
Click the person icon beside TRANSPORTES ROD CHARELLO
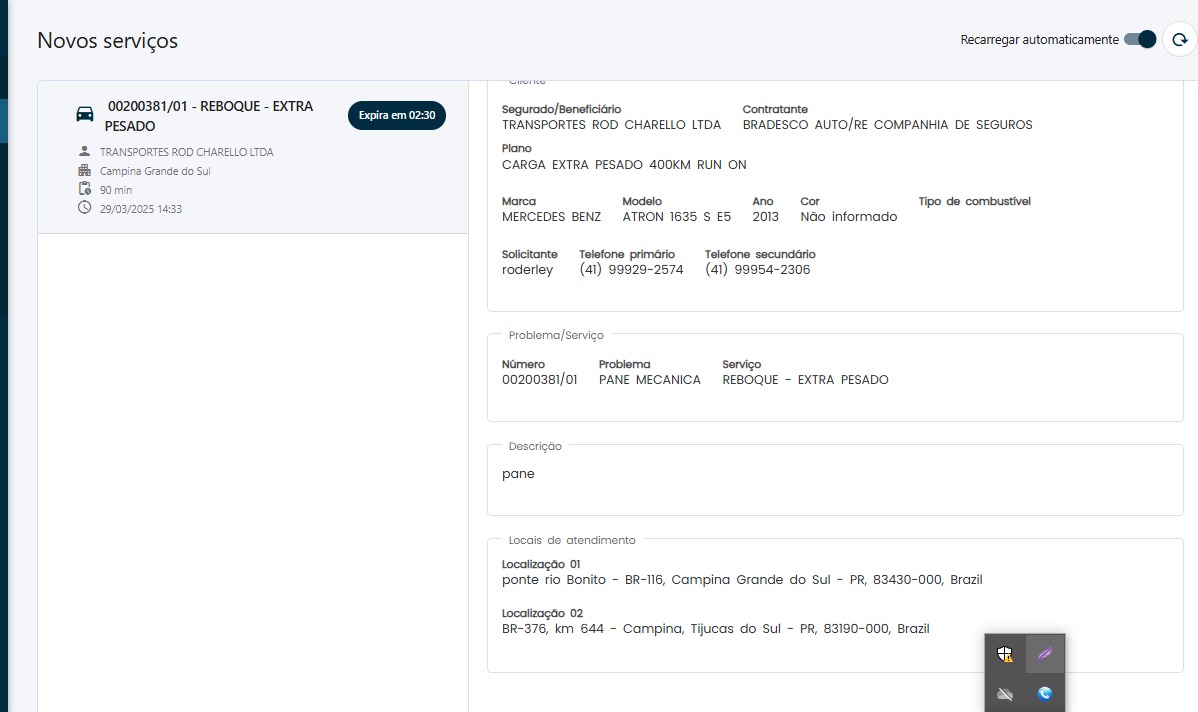point(84,151)
